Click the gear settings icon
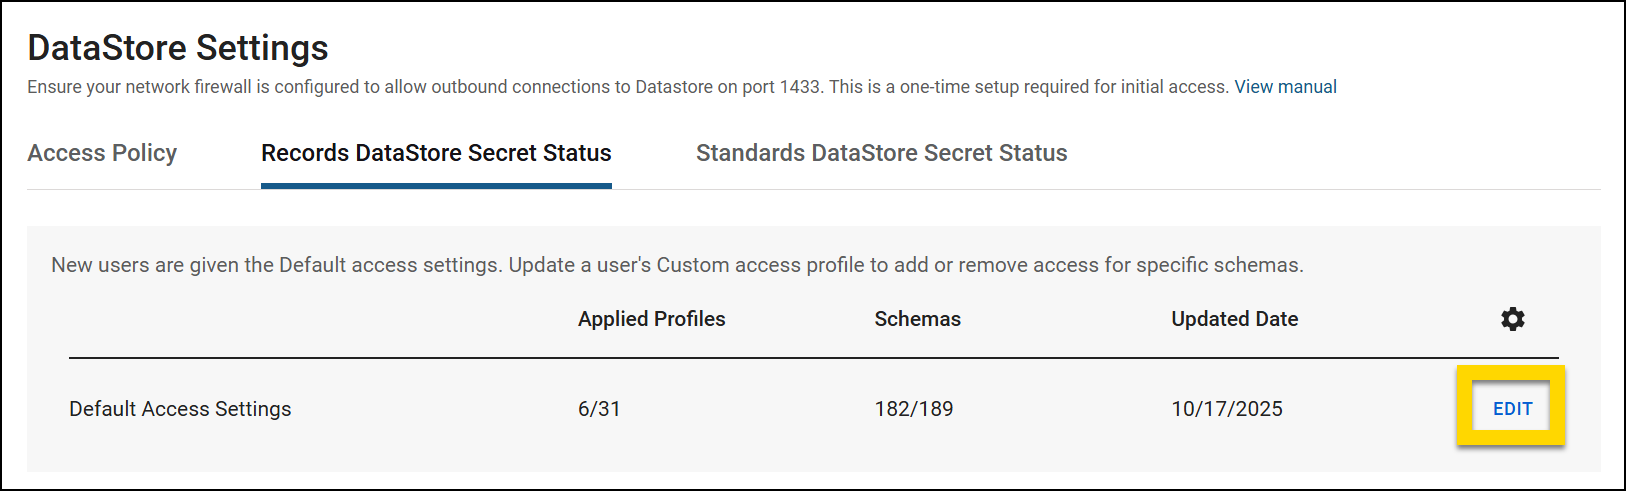The height and width of the screenshot is (491, 1626). (1512, 319)
